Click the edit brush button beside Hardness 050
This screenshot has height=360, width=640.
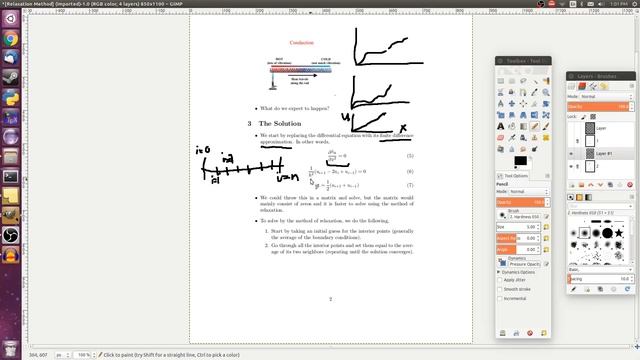click(x=546, y=217)
